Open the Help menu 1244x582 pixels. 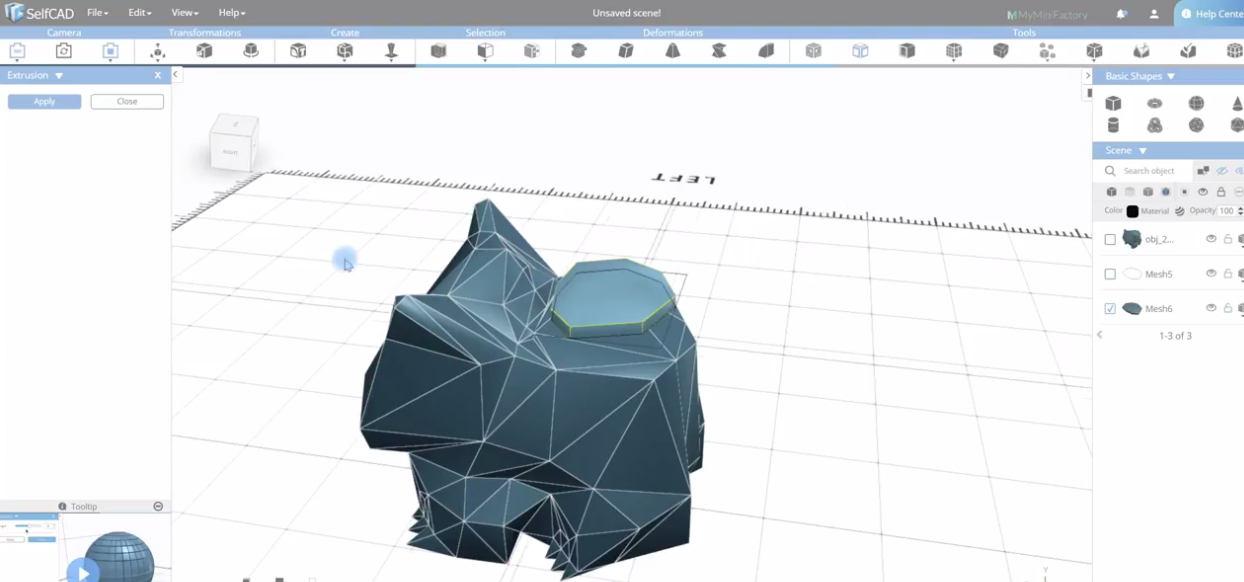pyautogui.click(x=232, y=13)
